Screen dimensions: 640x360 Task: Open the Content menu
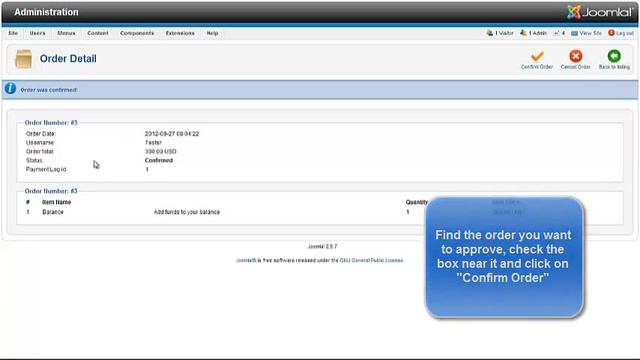[98, 33]
